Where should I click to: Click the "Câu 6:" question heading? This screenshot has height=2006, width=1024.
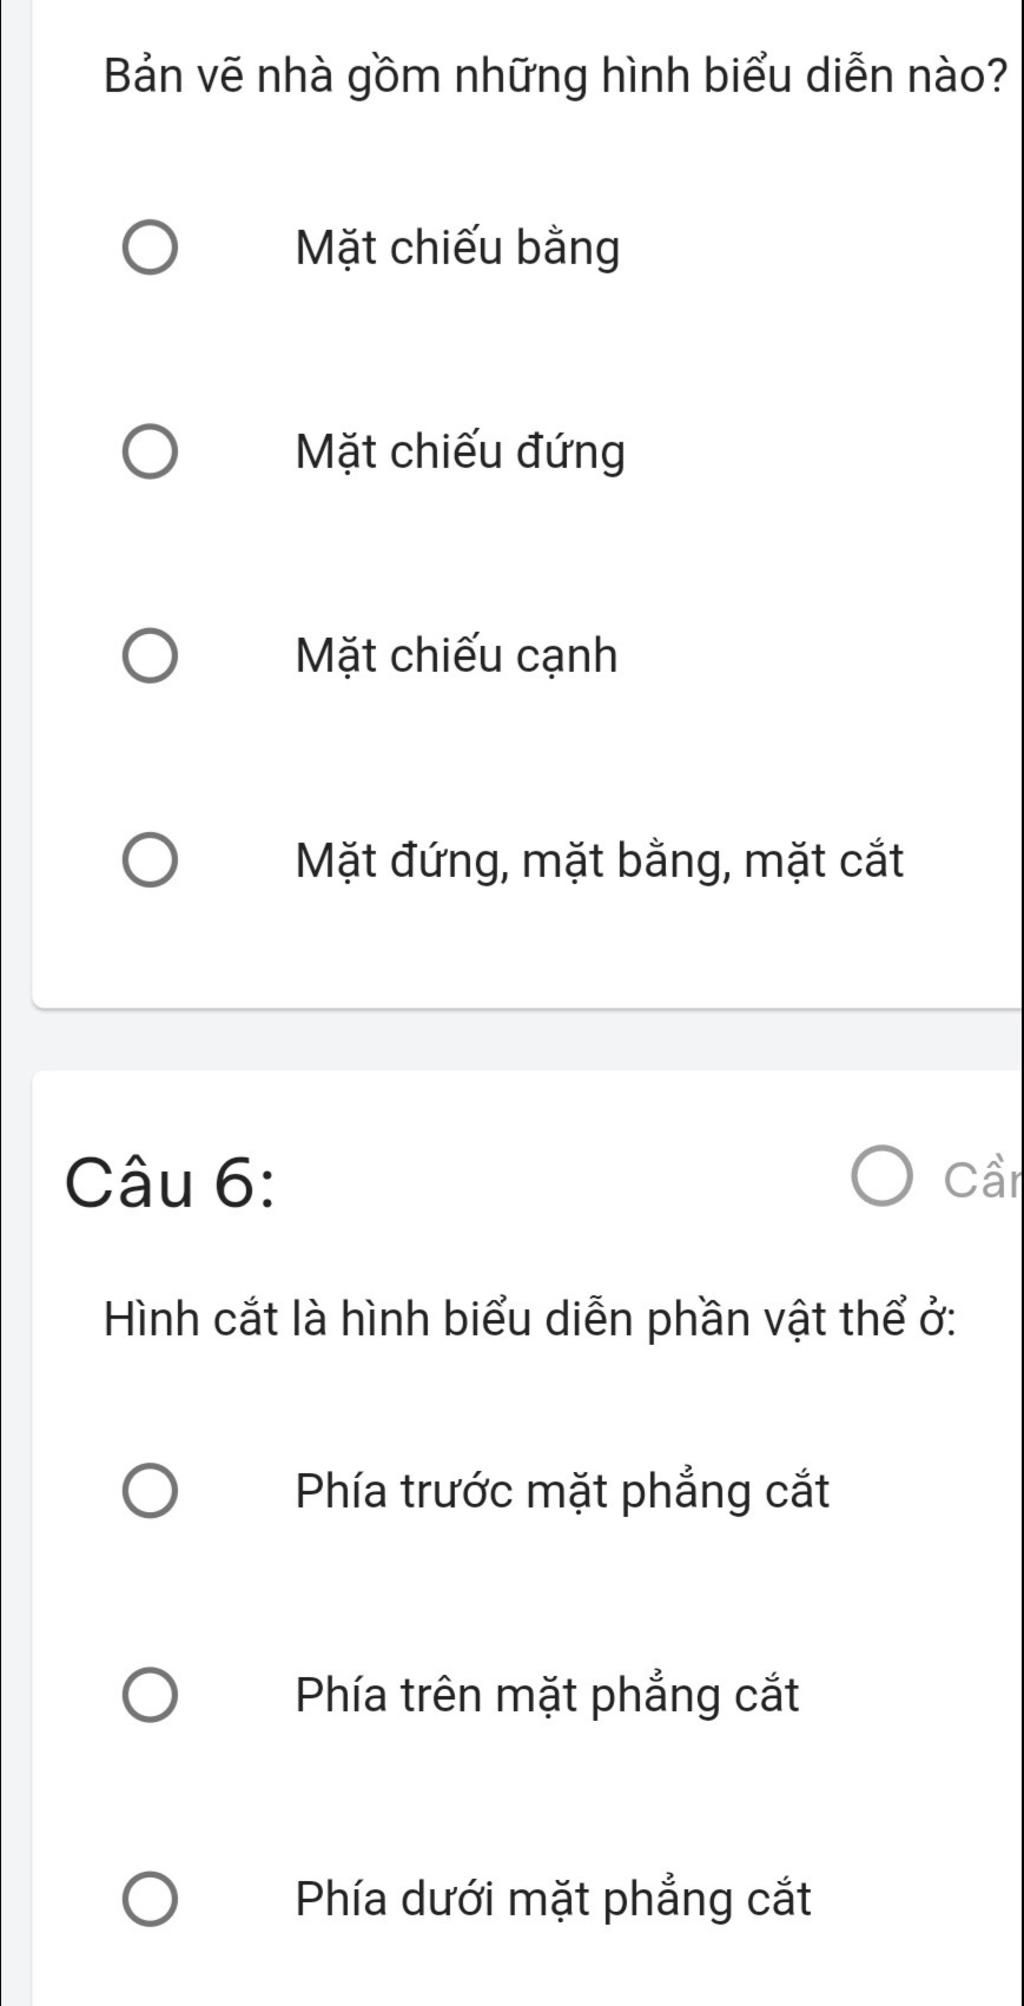pos(170,1182)
